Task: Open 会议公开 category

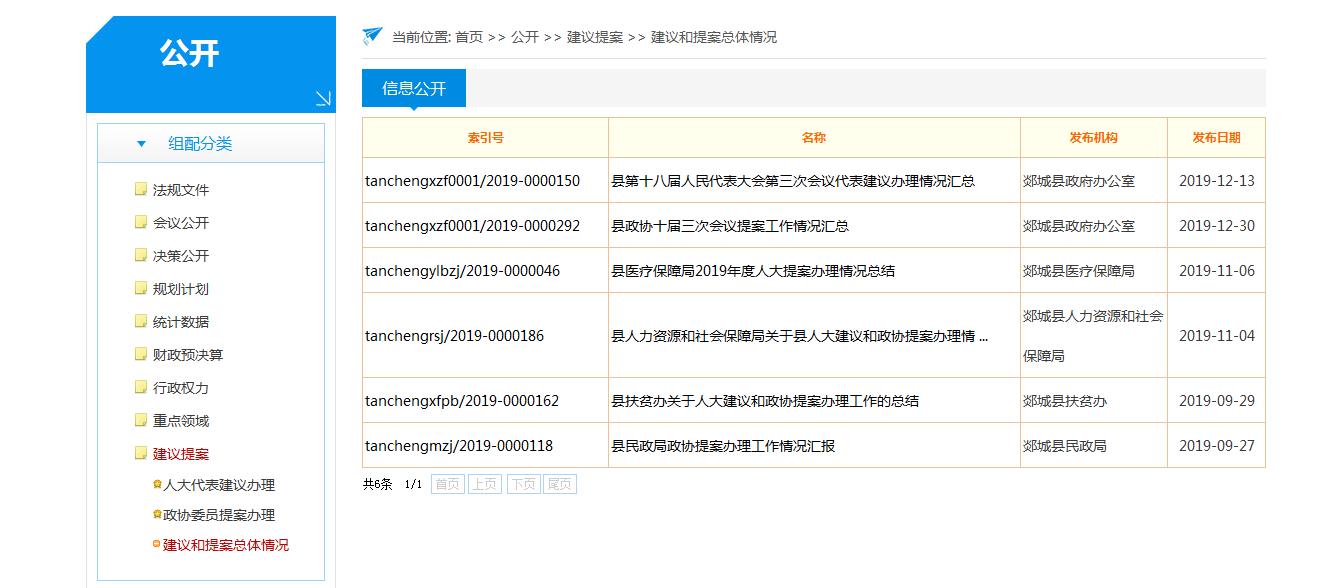Action: point(181,223)
